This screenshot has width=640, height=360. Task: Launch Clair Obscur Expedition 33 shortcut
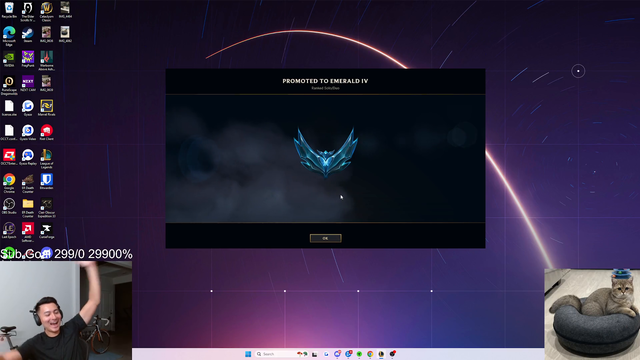[47, 207]
